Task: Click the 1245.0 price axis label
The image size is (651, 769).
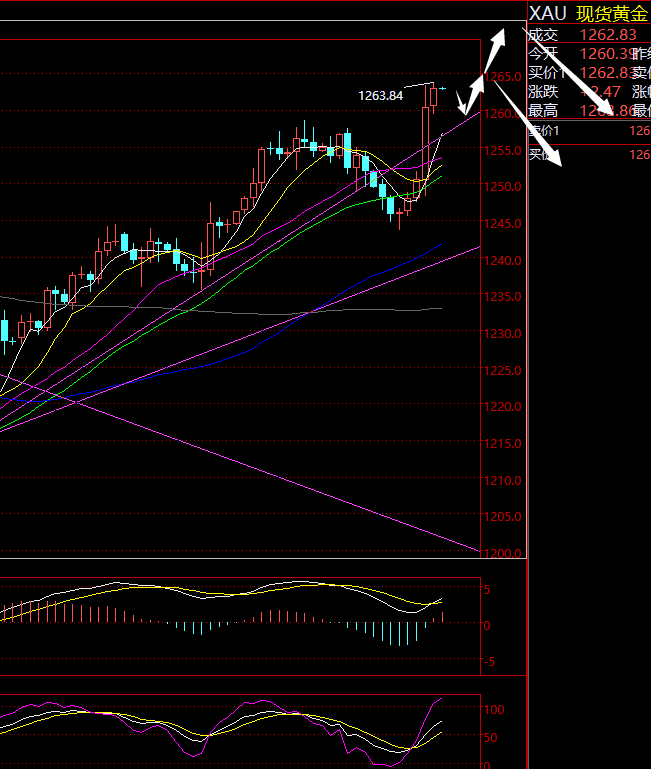Action: tap(503, 224)
